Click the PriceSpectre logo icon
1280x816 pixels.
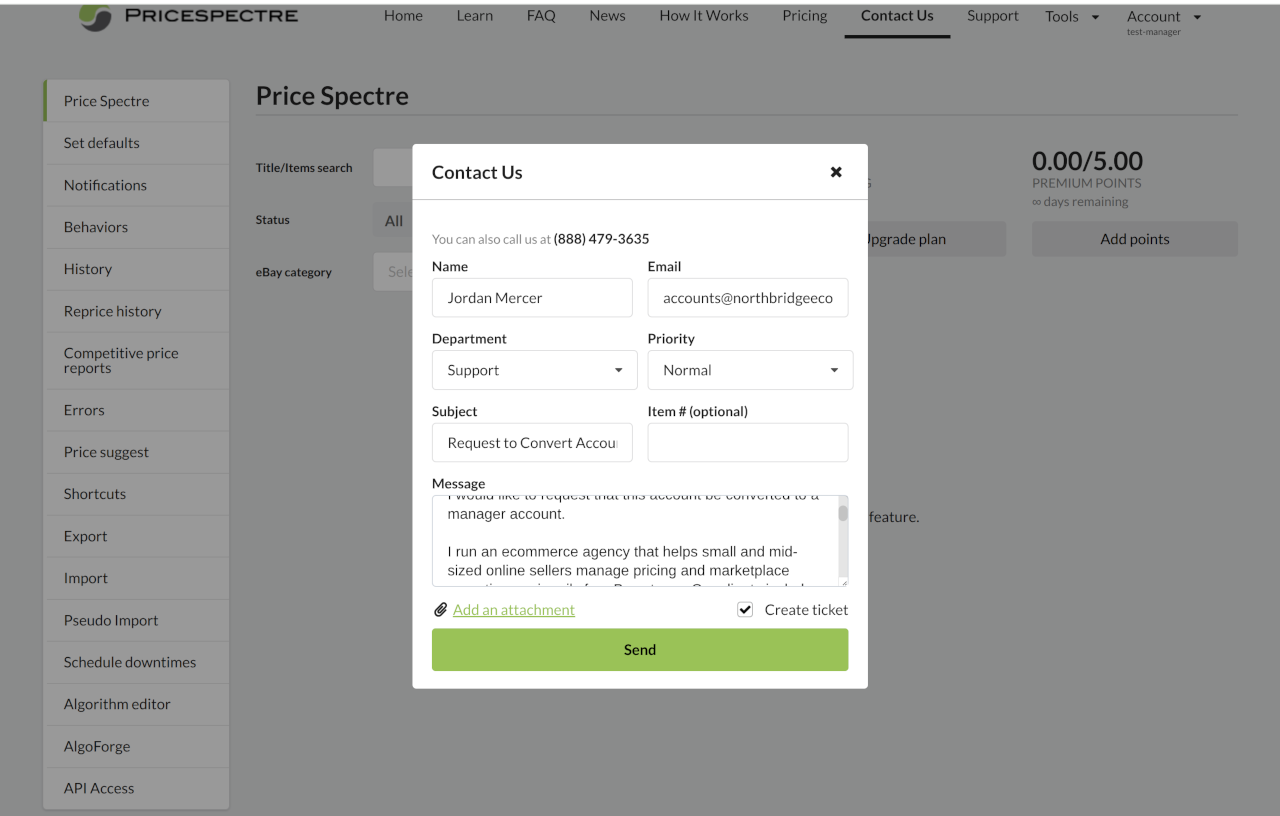95,17
